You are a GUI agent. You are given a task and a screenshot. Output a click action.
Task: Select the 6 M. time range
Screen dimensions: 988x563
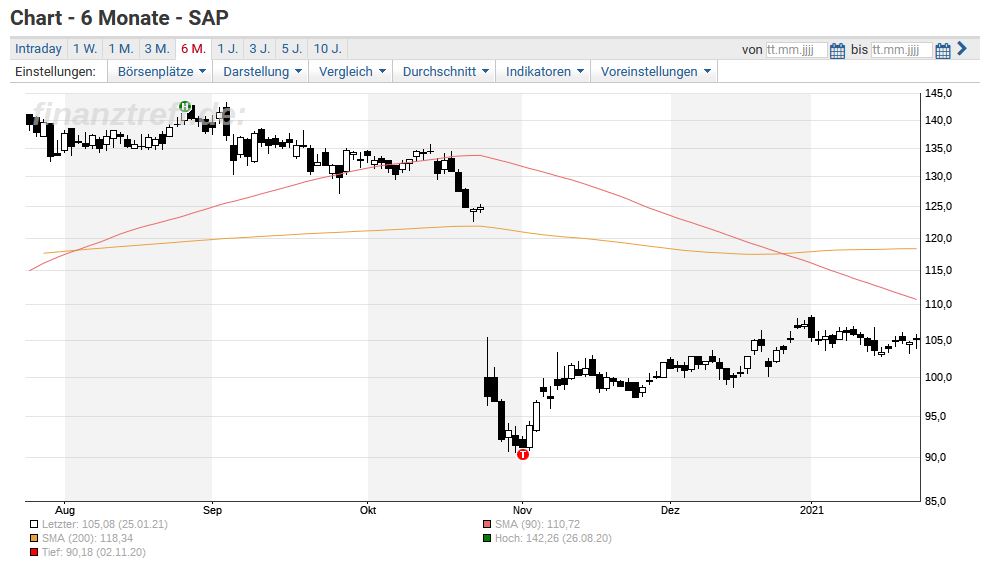click(193, 48)
